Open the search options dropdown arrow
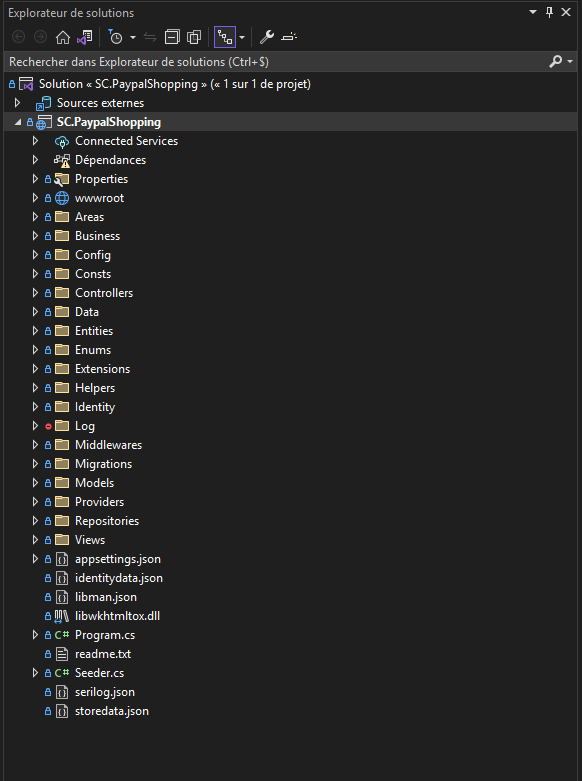This screenshot has width=582, height=781. pyautogui.click(x=570, y=61)
